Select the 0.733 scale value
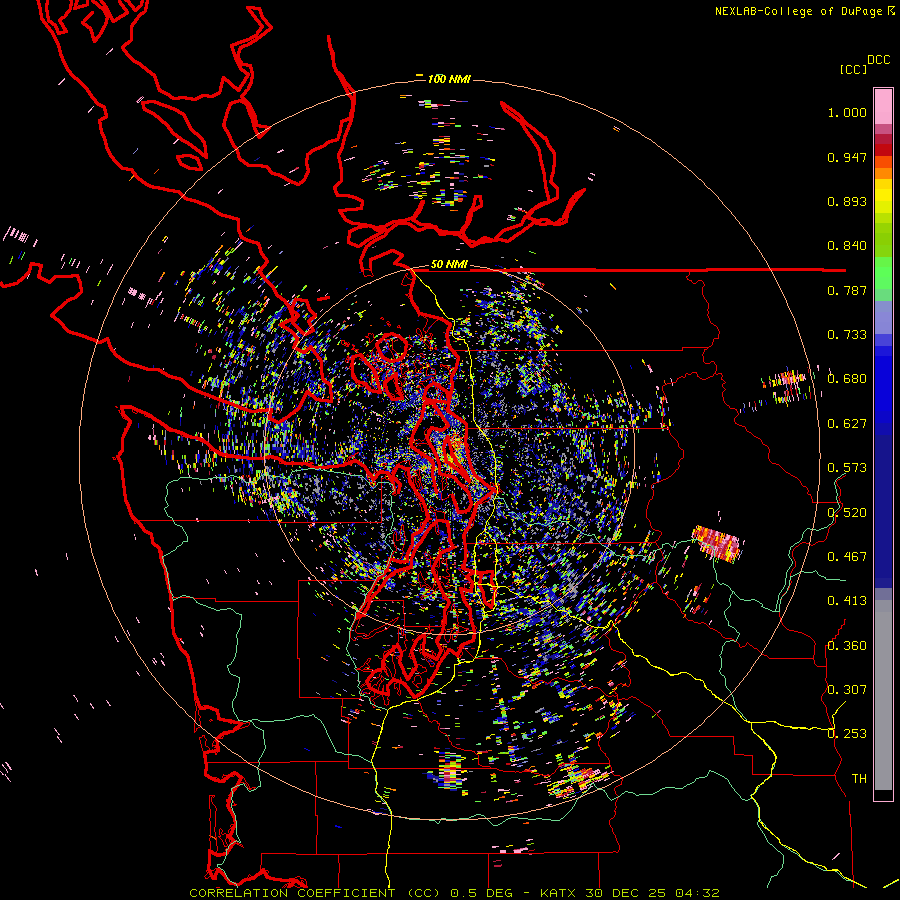The width and height of the screenshot is (900, 900). click(x=847, y=335)
